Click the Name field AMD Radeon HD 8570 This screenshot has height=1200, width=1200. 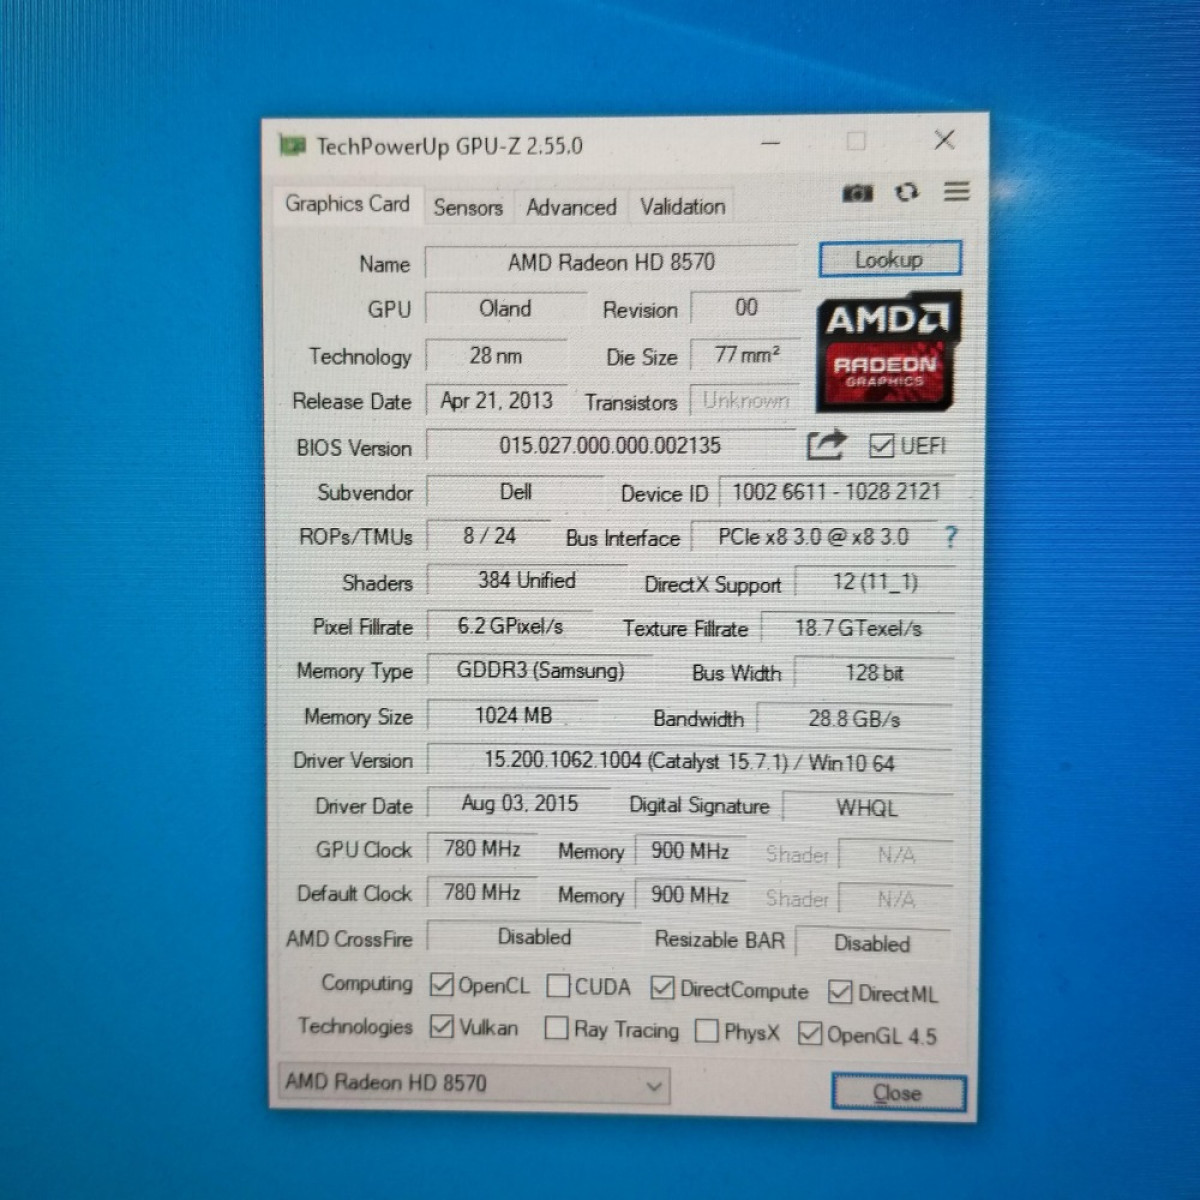pos(611,262)
